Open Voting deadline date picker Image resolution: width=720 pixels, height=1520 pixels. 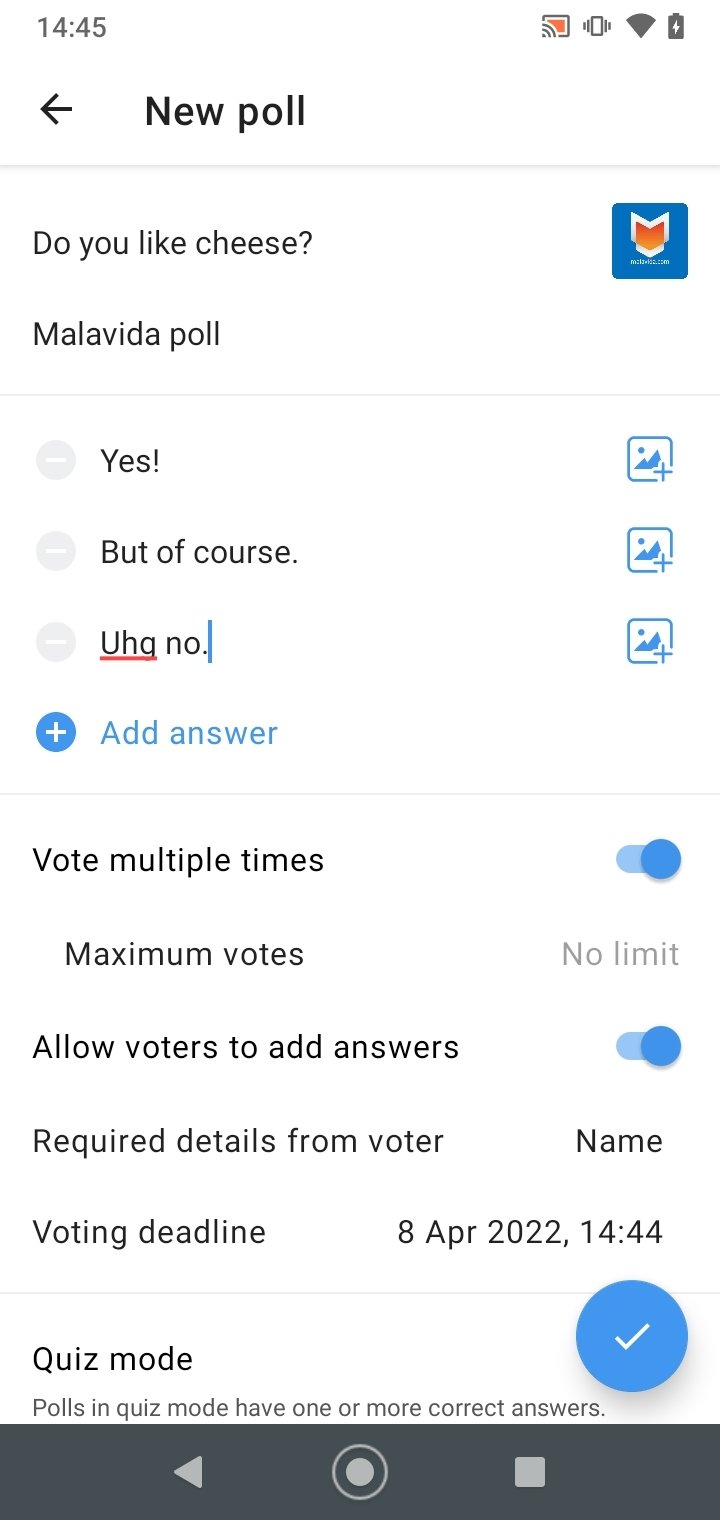pos(530,1232)
